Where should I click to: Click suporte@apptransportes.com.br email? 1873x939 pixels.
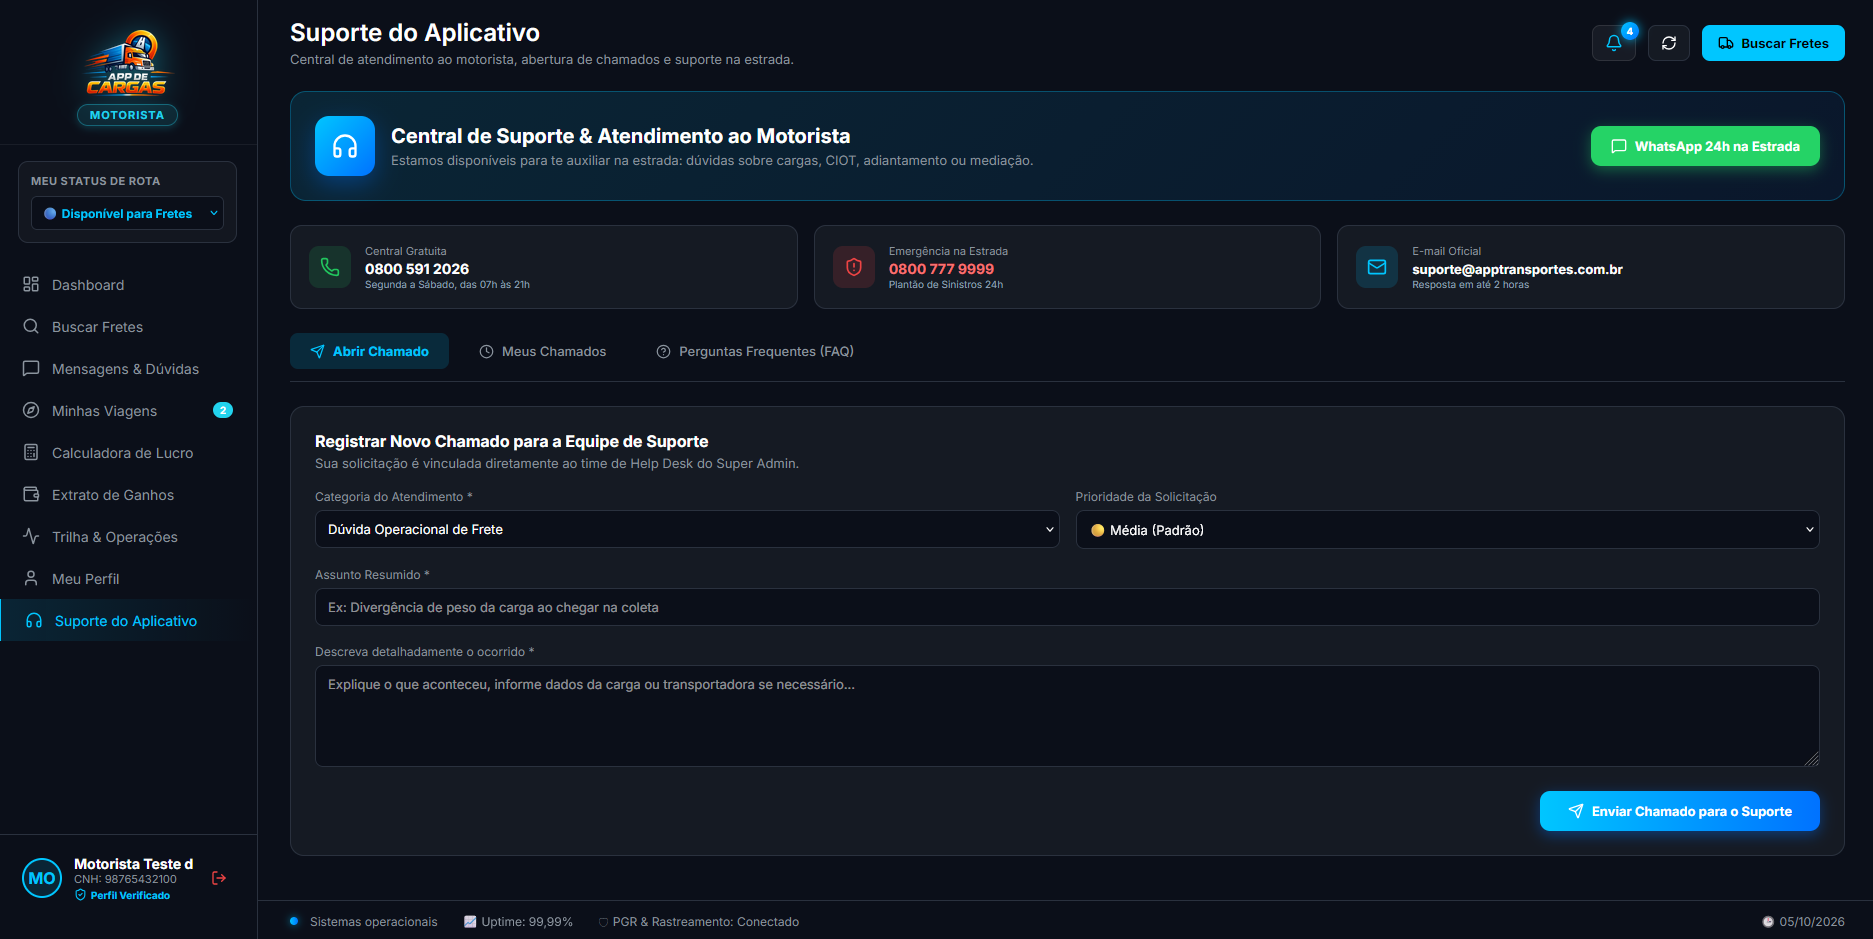click(1517, 269)
